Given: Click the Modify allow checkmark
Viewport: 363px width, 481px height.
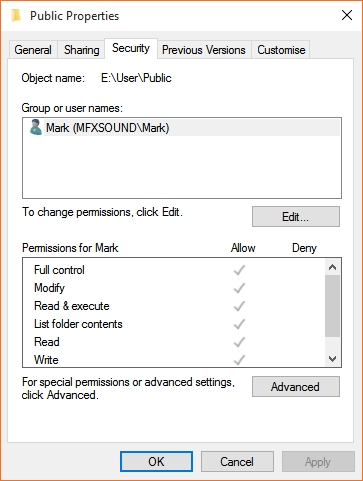Looking at the screenshot, I should coord(239,288).
